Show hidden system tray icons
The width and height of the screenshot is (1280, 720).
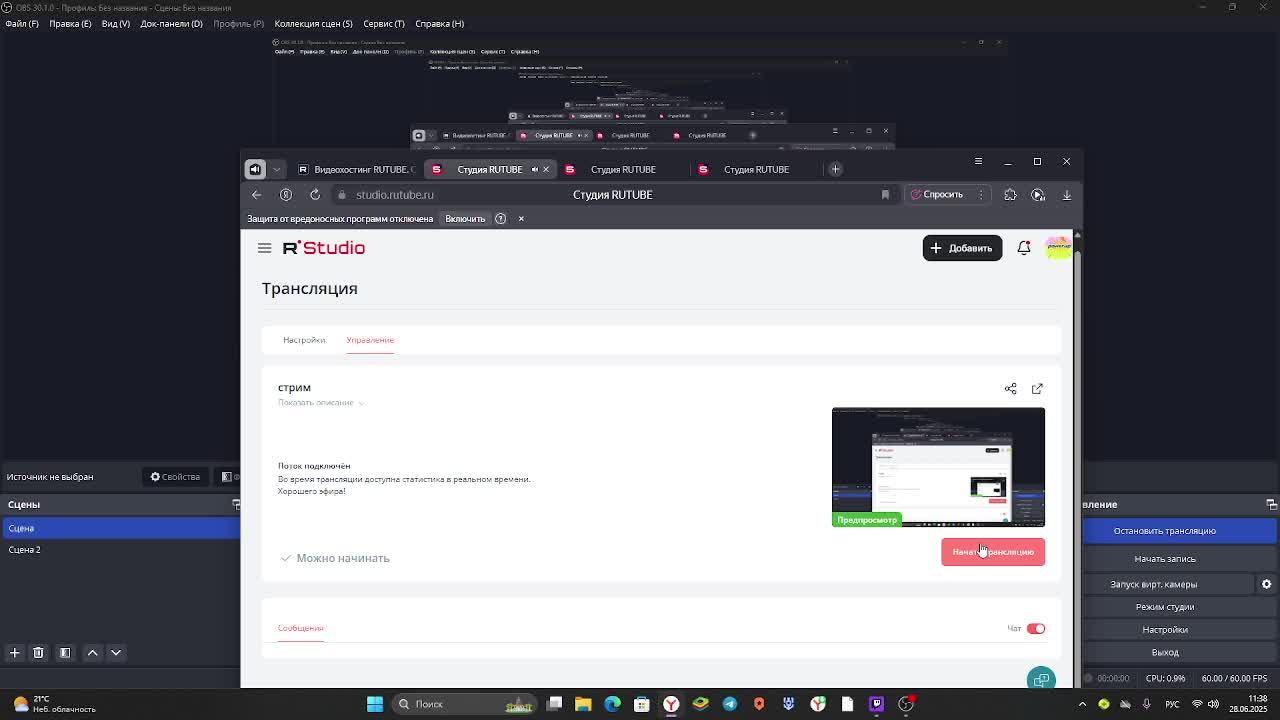click(1082, 704)
